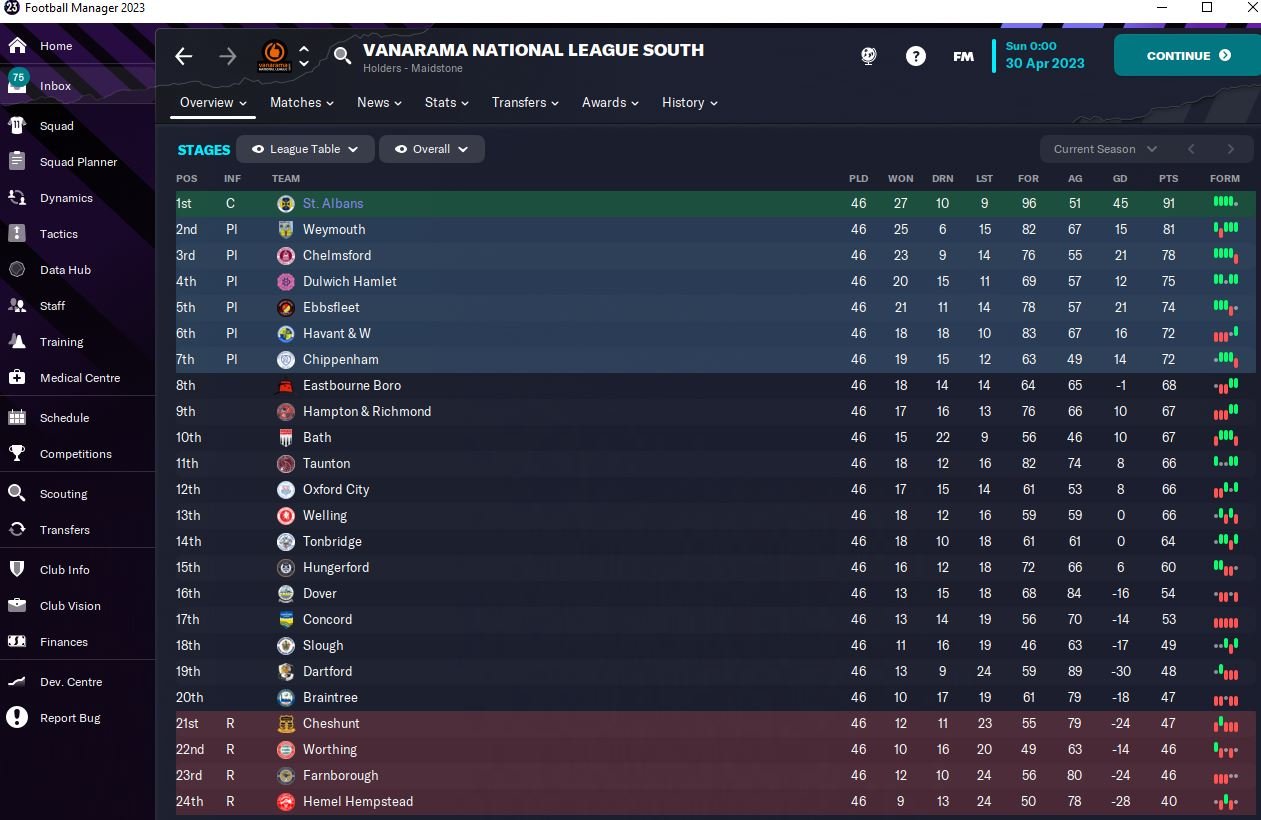Open the FM menu
Viewport: 1261px width, 820px height.
[963, 56]
